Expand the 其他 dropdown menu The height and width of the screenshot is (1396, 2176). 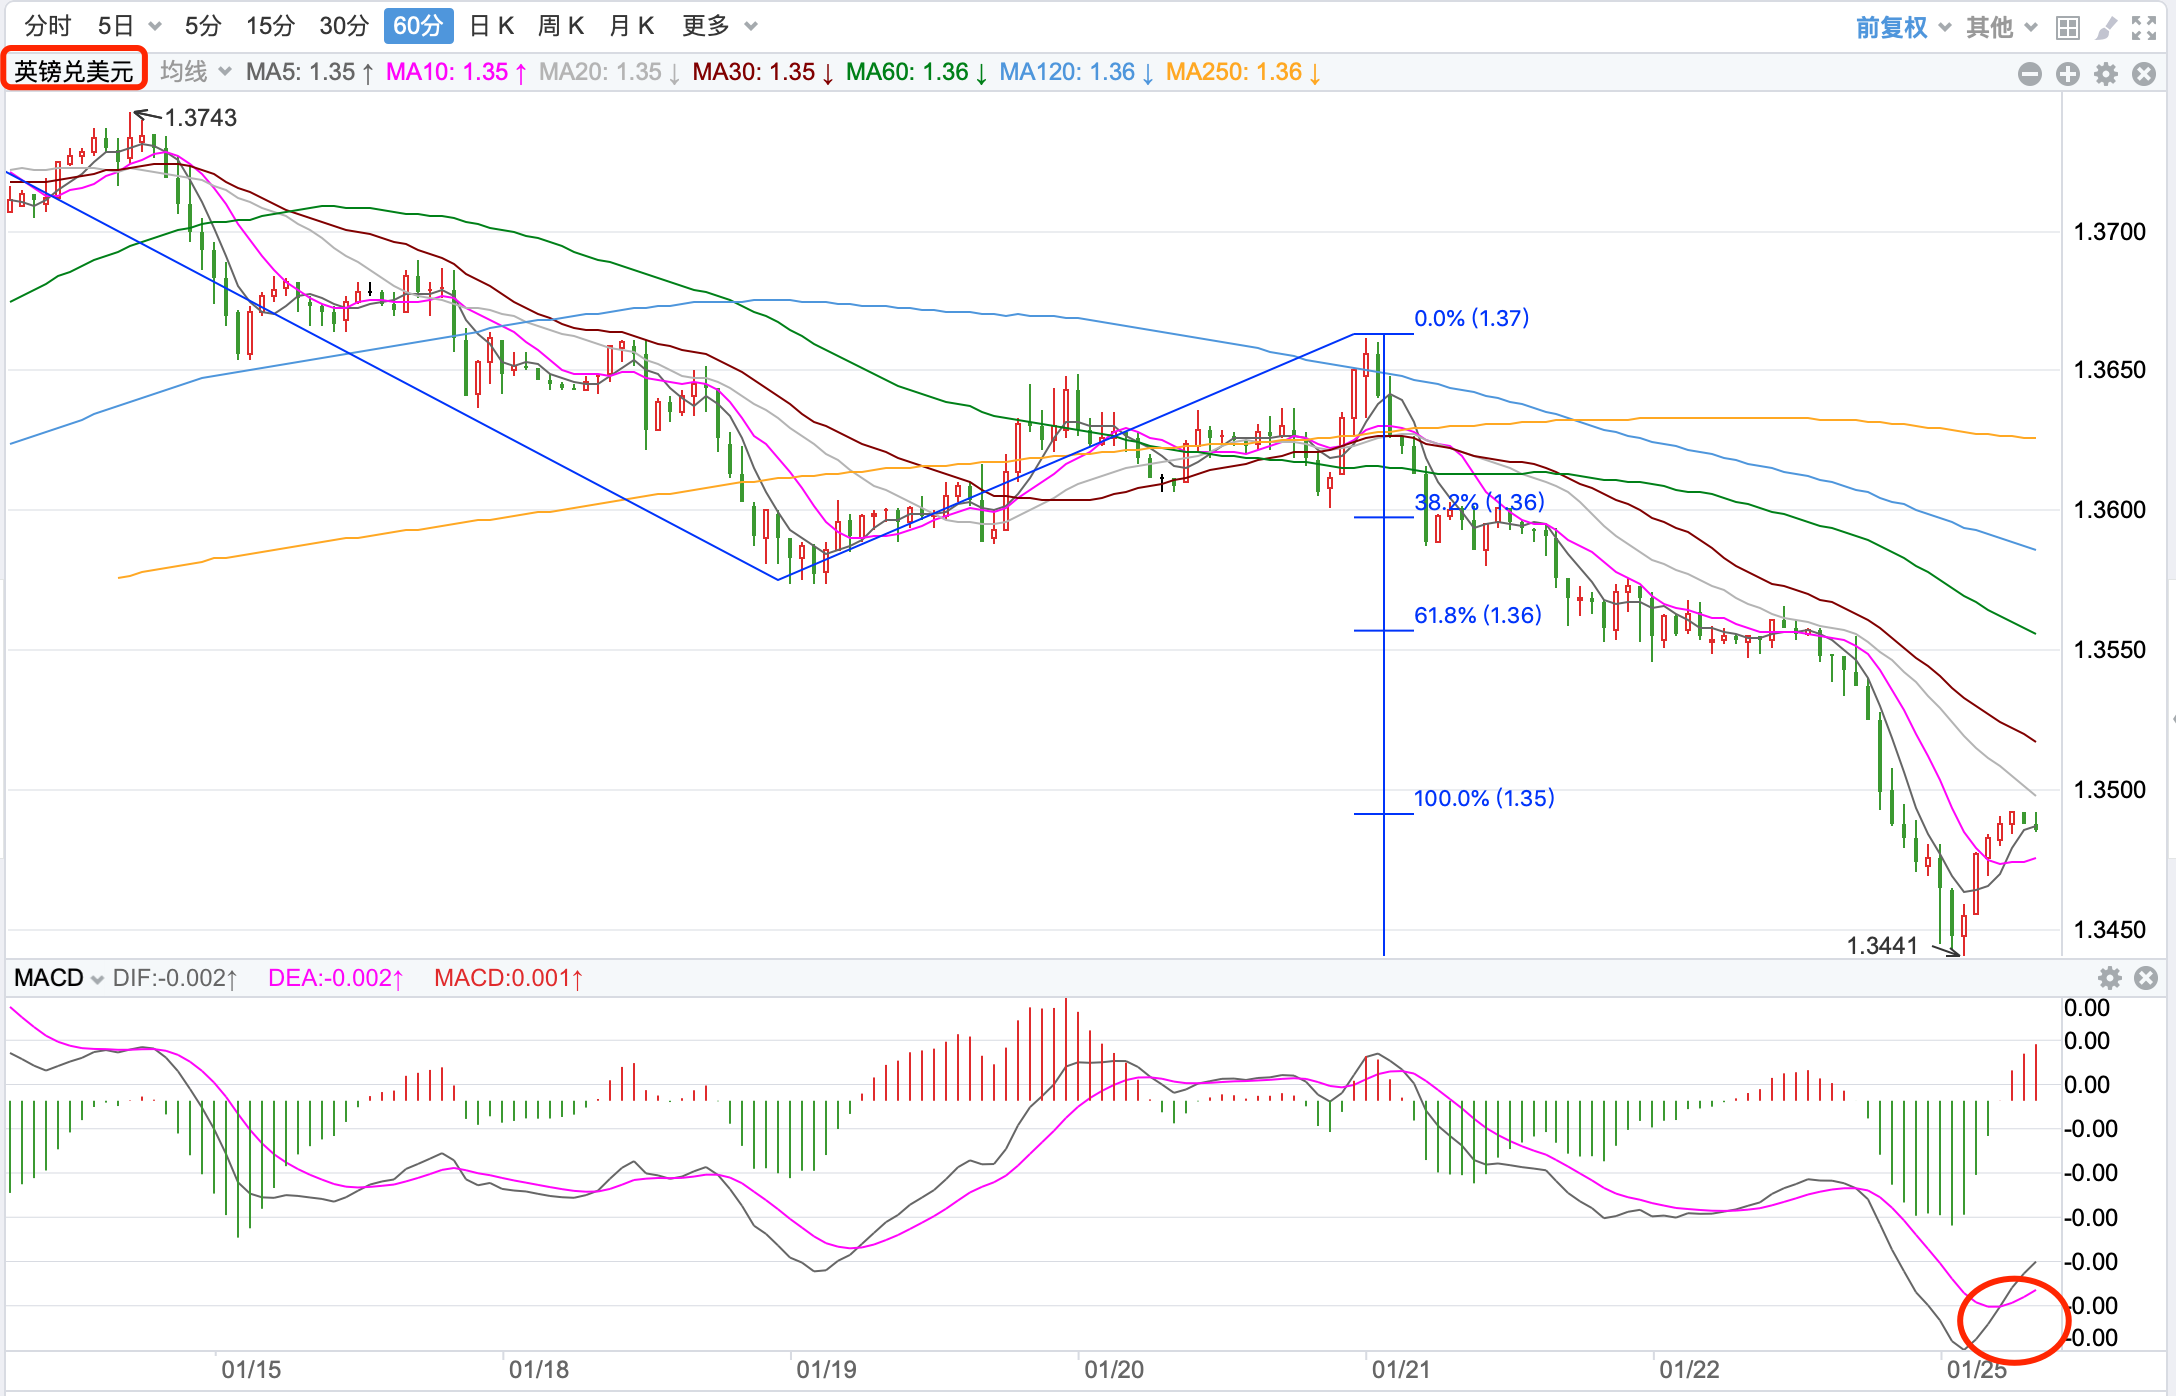(2001, 27)
